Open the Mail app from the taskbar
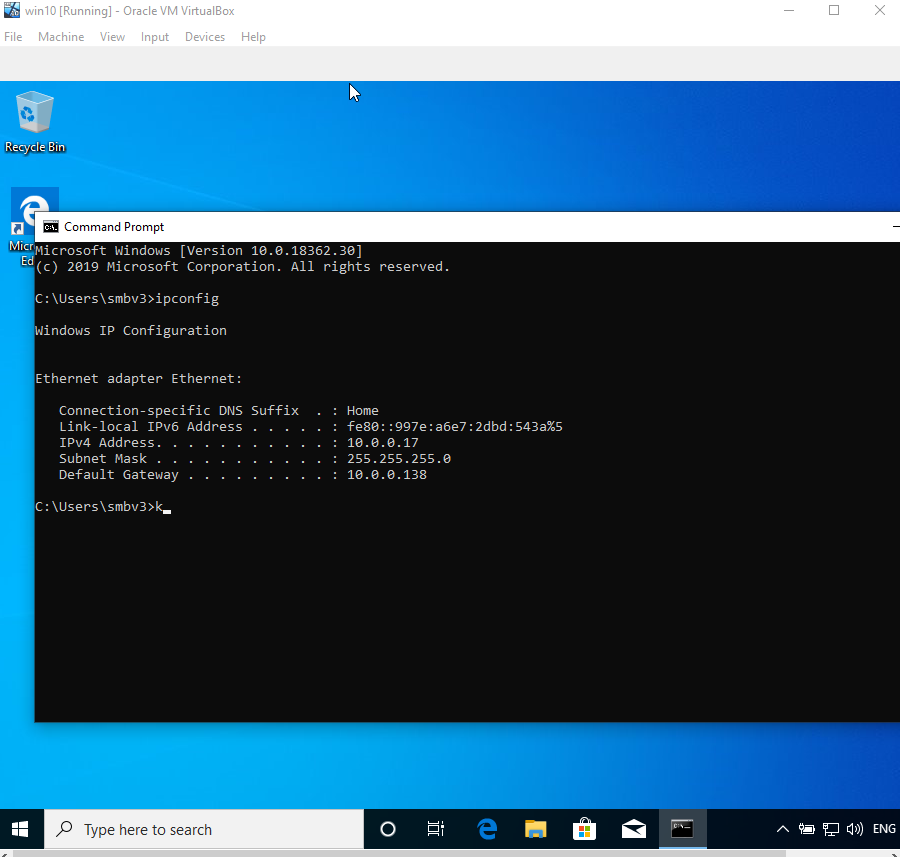 pos(634,829)
